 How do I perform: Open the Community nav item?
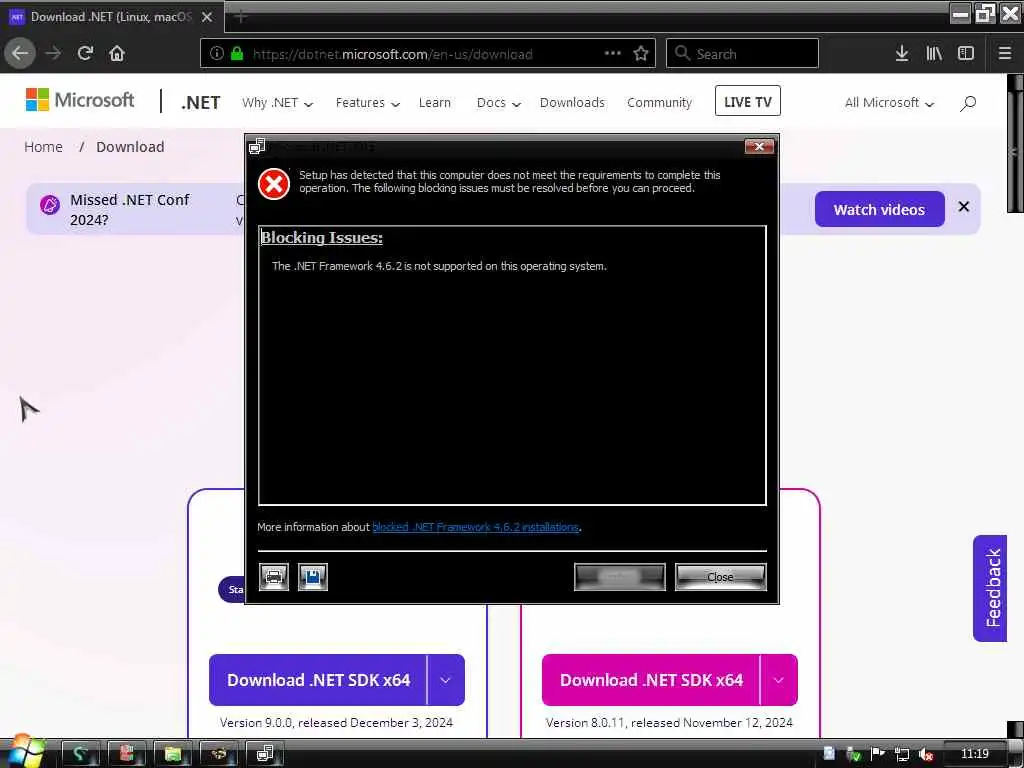pos(659,103)
